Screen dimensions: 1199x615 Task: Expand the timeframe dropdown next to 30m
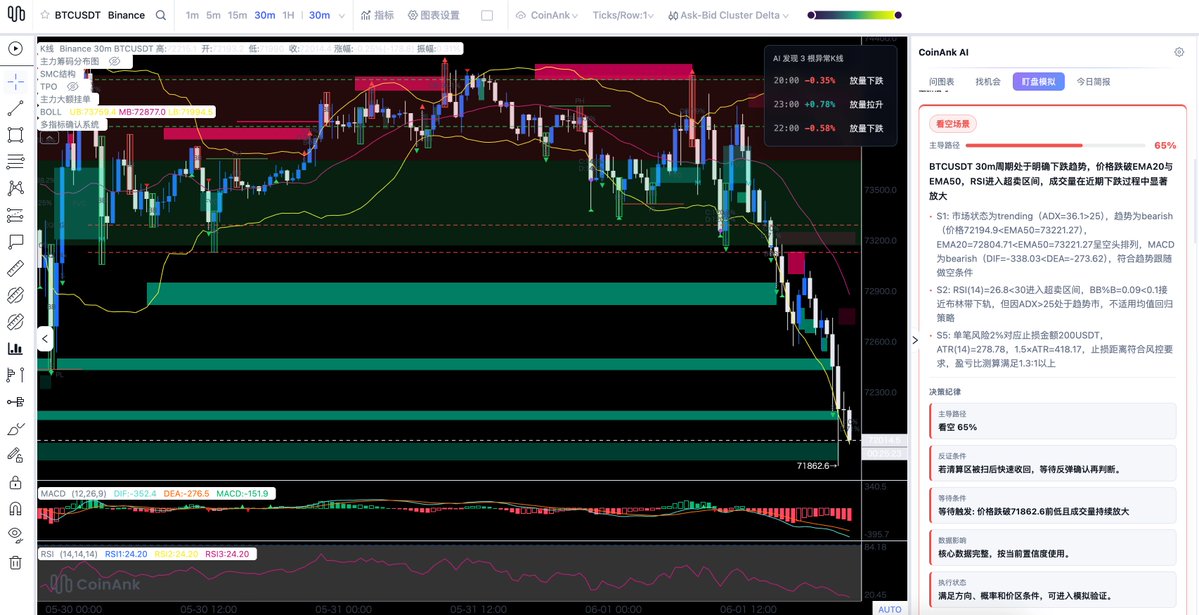(x=340, y=15)
